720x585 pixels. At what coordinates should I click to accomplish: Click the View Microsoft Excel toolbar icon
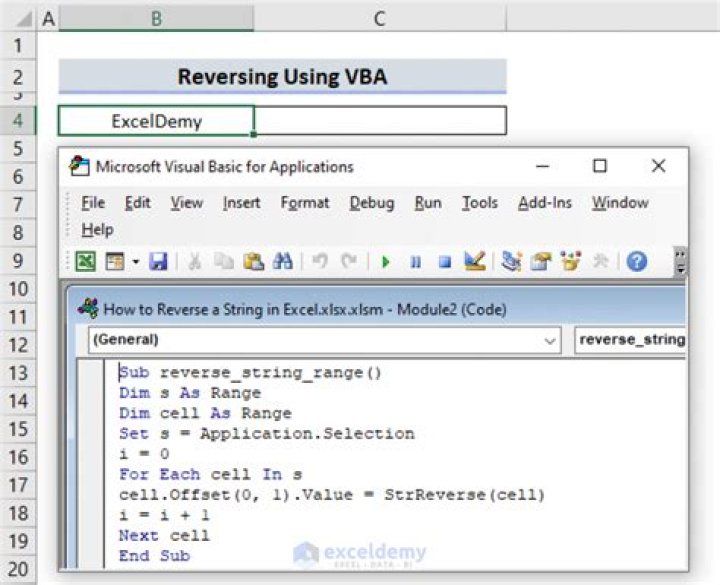pos(85,262)
